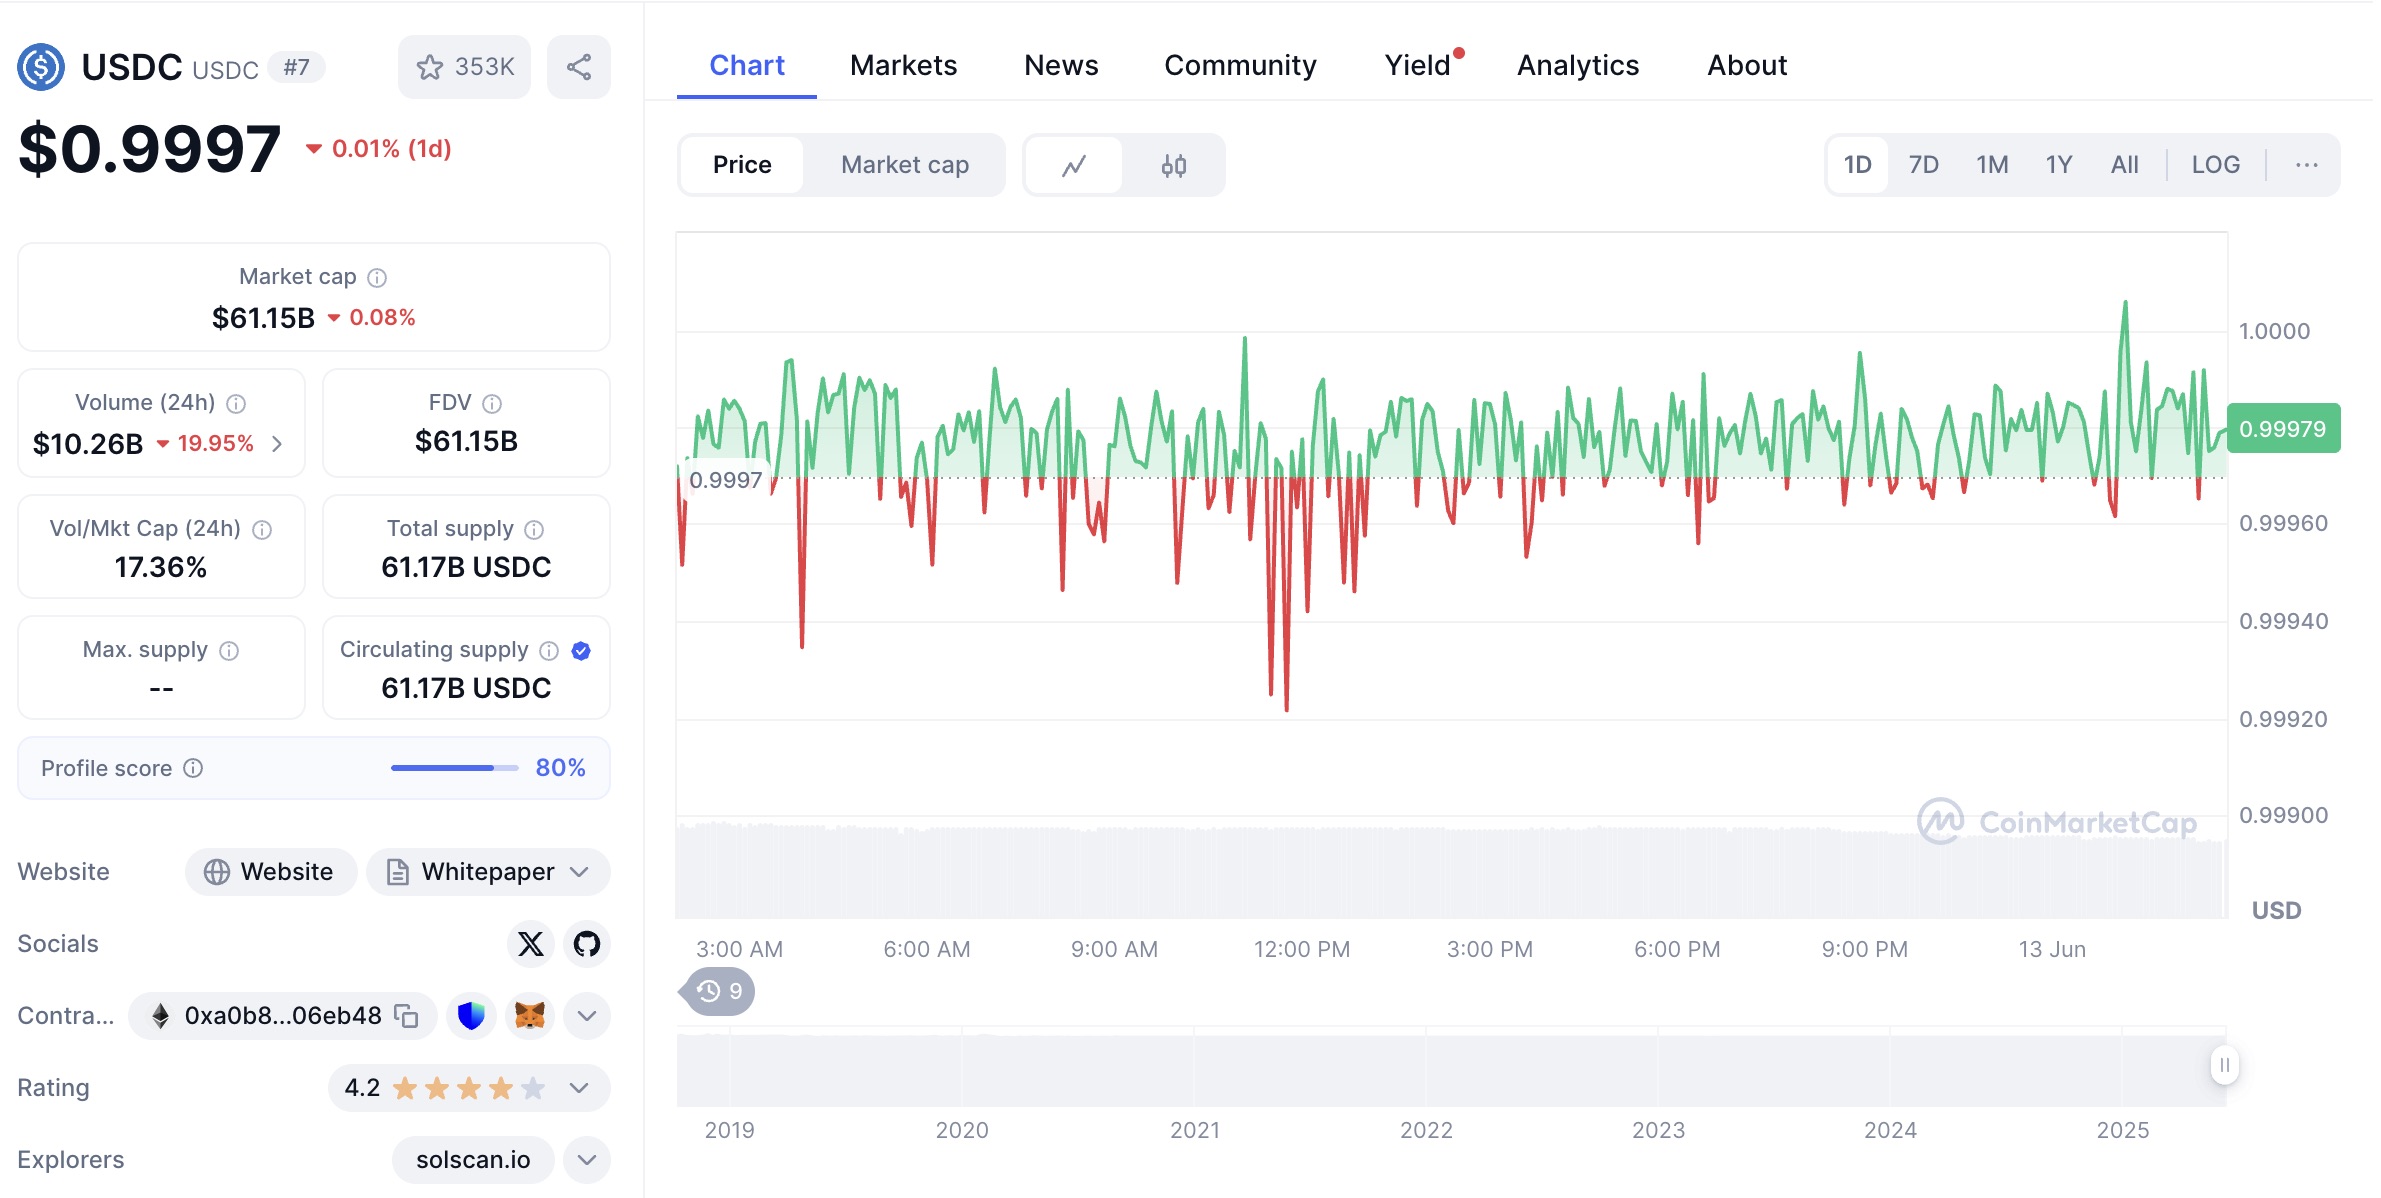Set chart range to 1D

(x=1858, y=165)
